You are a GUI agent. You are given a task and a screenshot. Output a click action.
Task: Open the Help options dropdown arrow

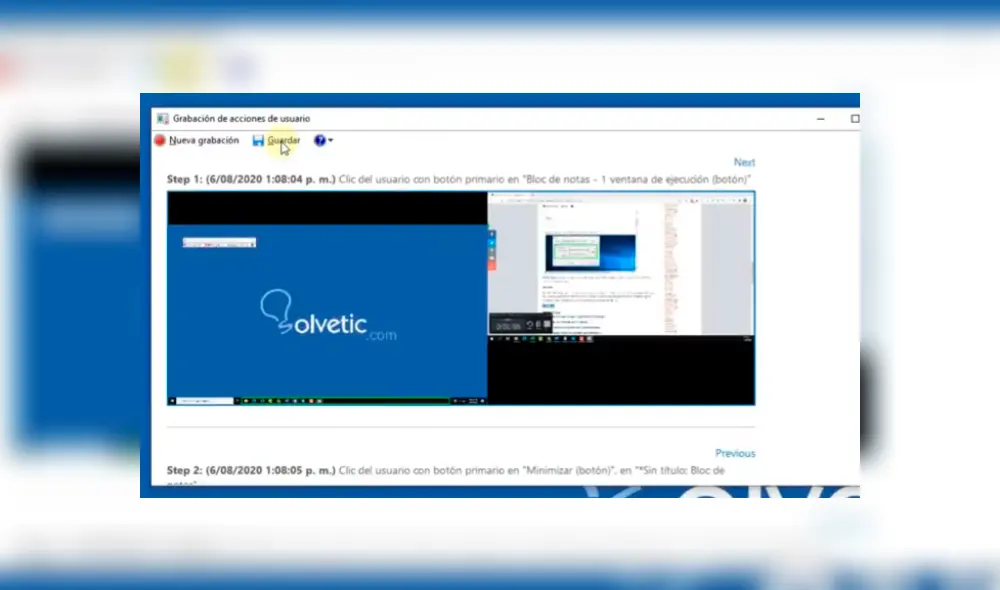click(x=329, y=139)
